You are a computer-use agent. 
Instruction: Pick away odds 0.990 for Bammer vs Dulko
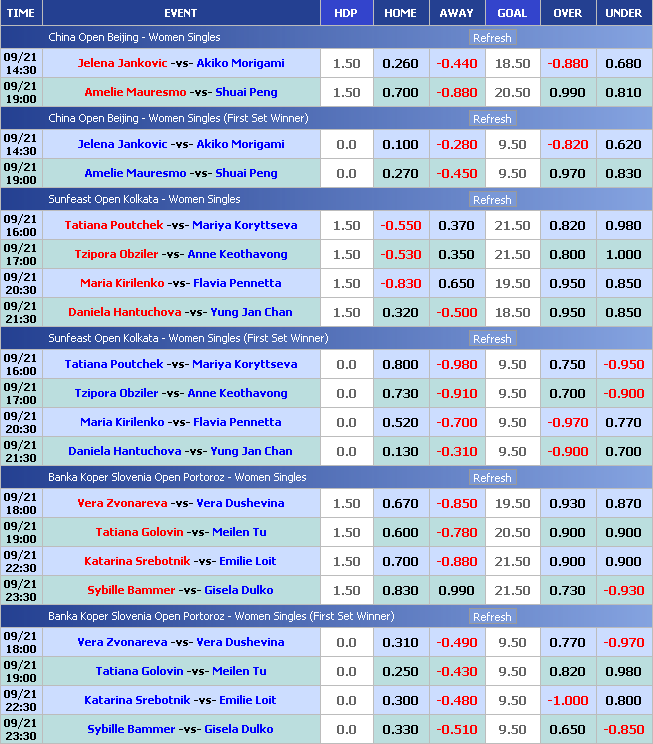(456, 590)
